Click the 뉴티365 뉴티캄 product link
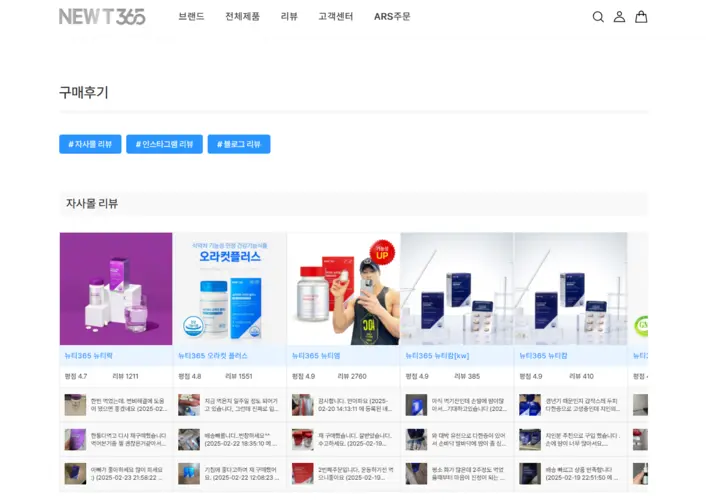Image resolution: width=706 pixels, height=500 pixels. coord(543,356)
